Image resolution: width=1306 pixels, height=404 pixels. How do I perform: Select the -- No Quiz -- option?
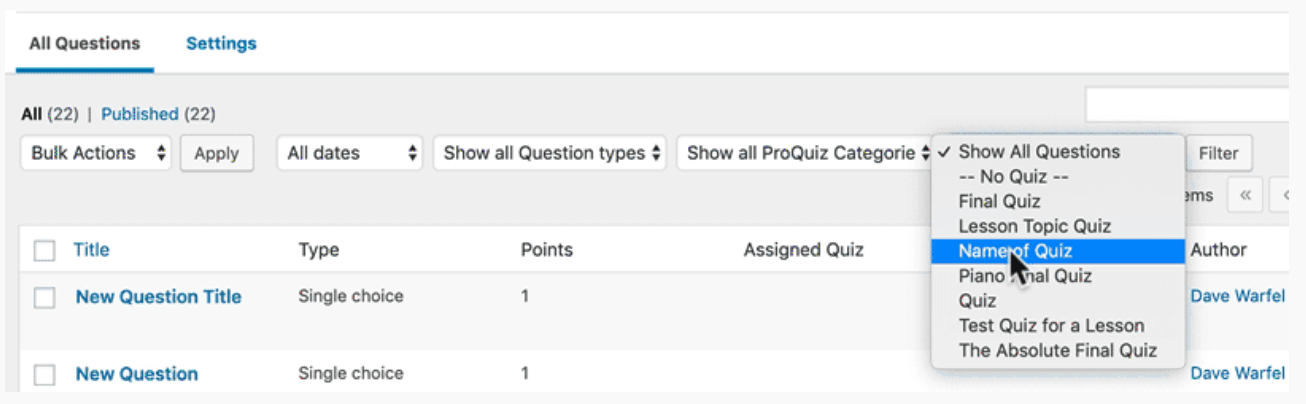pyautogui.click(x=1014, y=177)
